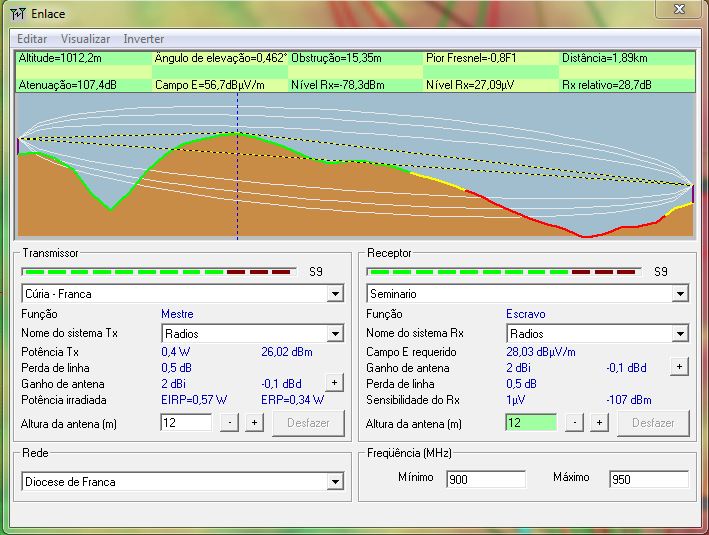This screenshot has width=709, height=535.
Task: Click the Mínimo frequency field
Action: tap(486, 479)
